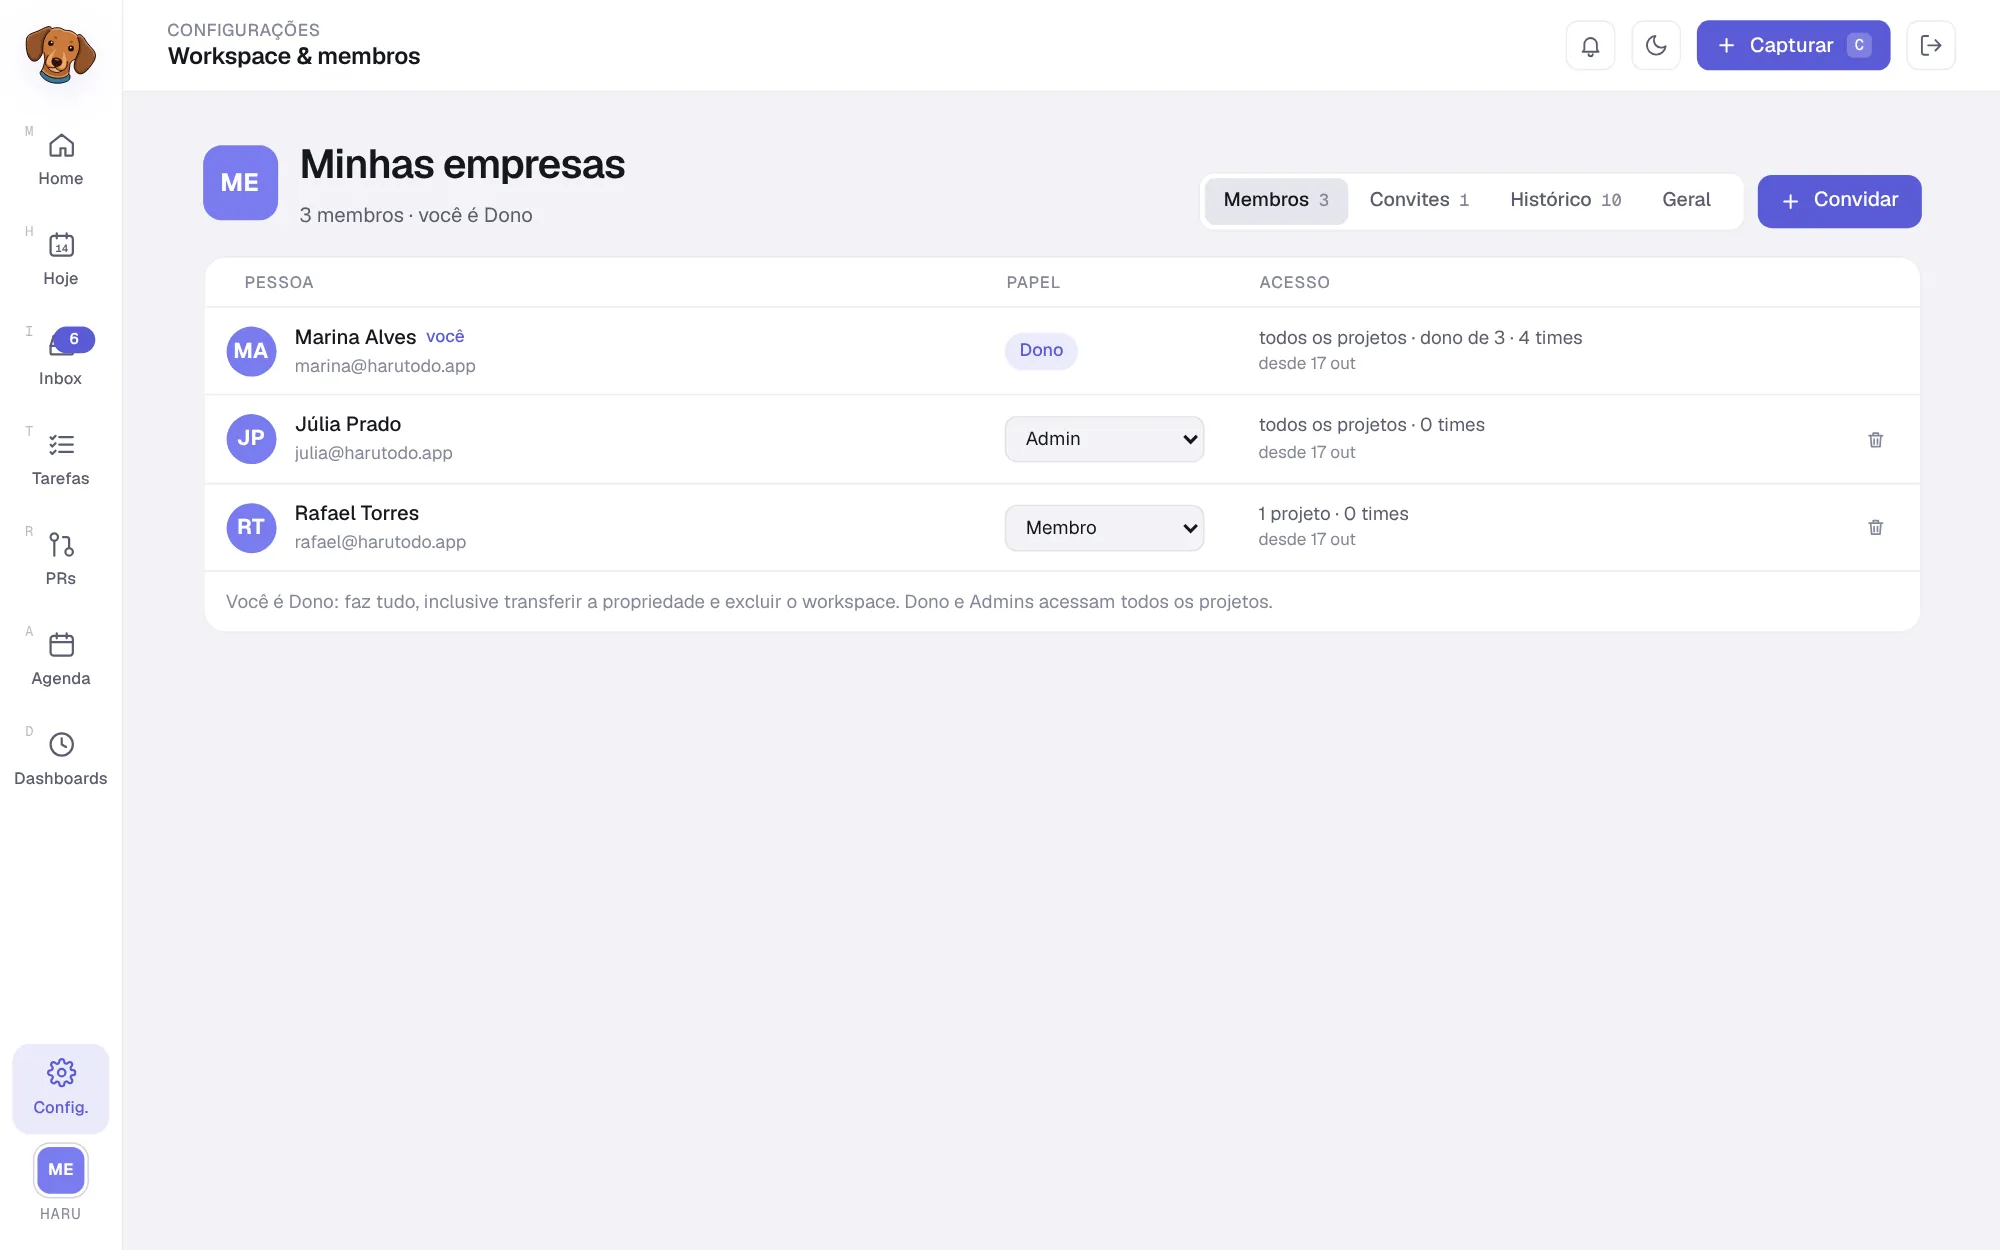Switch to the Geral tab

(x=1686, y=200)
